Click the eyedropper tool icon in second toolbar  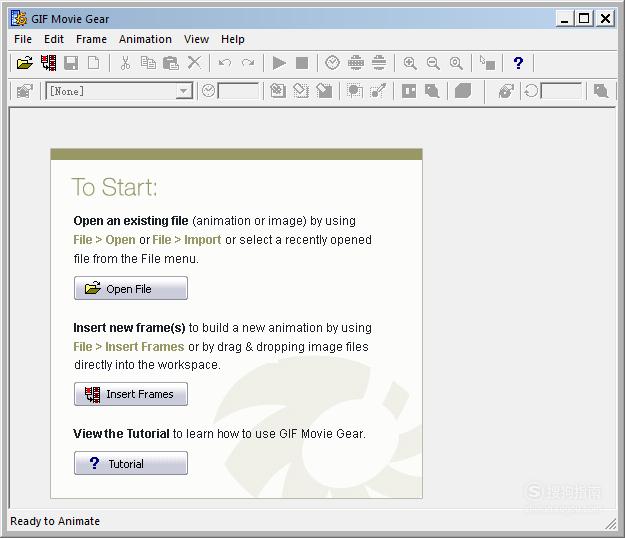pyautogui.click(x=378, y=91)
